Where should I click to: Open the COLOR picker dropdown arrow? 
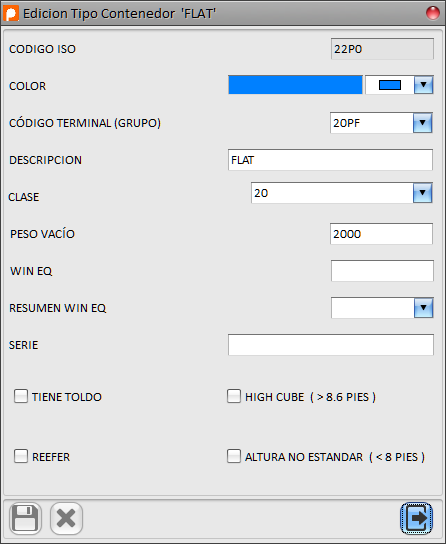[x=423, y=85]
